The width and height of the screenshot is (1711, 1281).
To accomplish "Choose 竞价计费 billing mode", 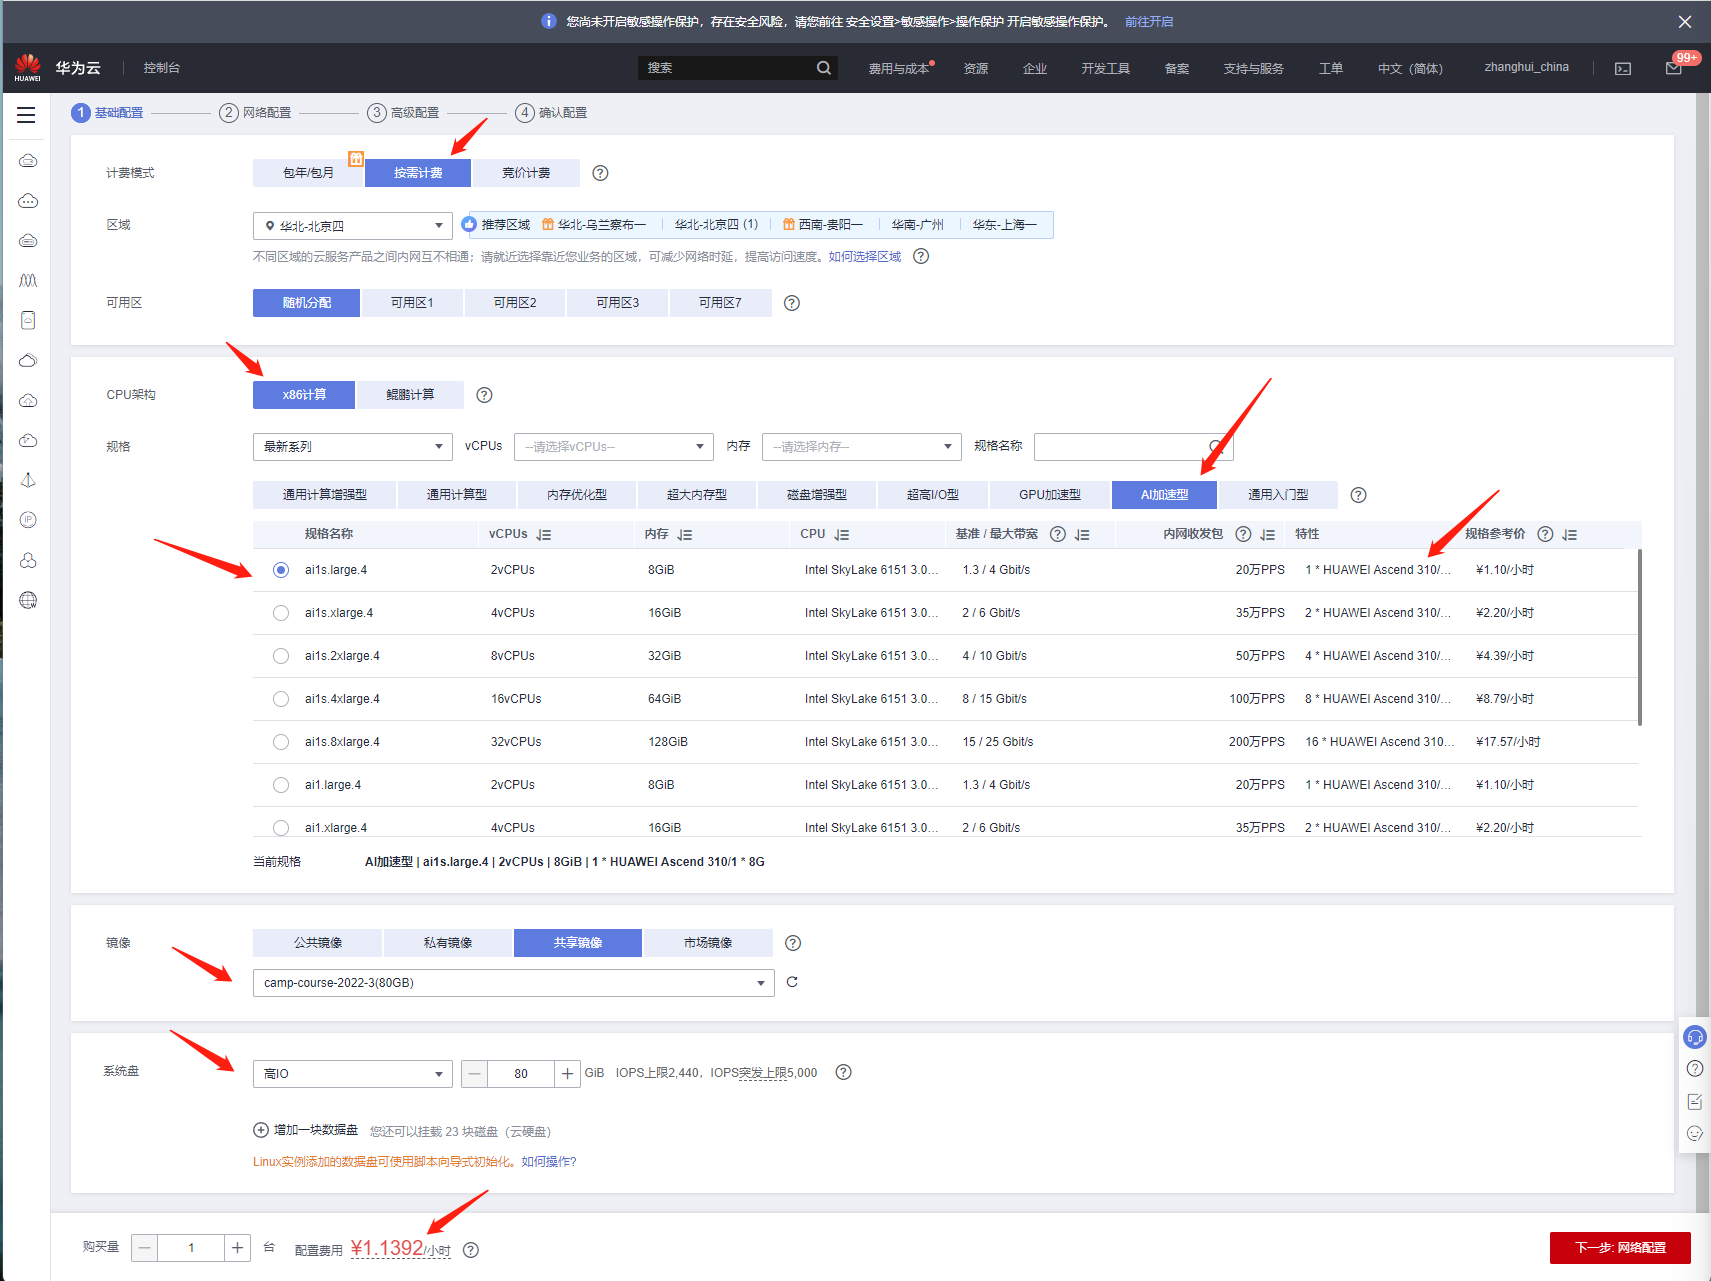I will 526,173.
